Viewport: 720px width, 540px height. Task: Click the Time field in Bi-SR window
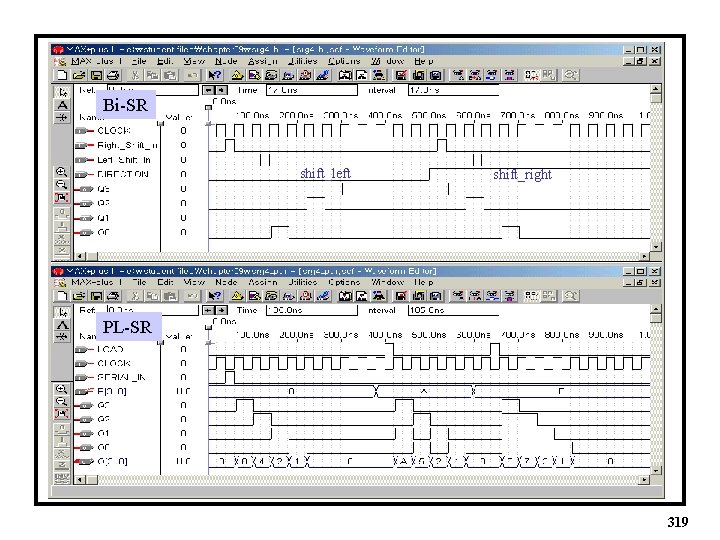[x=312, y=90]
